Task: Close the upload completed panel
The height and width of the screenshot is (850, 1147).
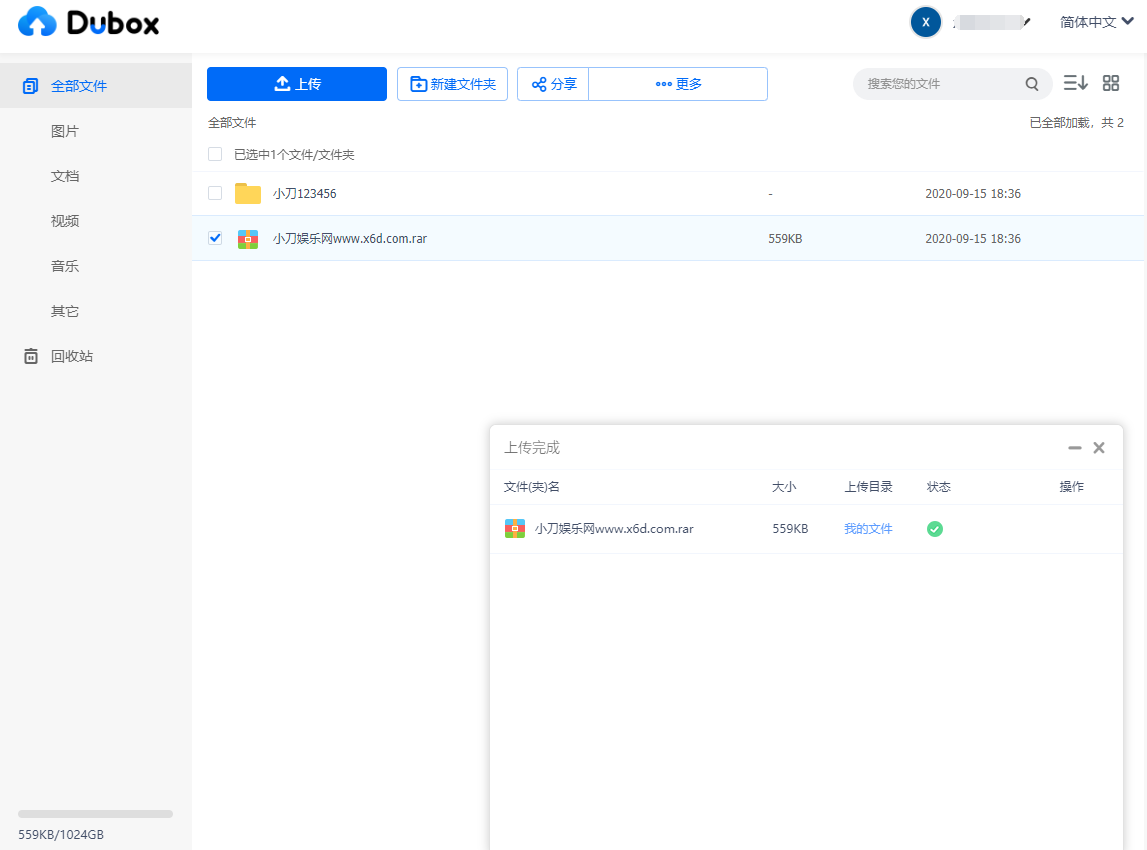Action: click(1099, 448)
